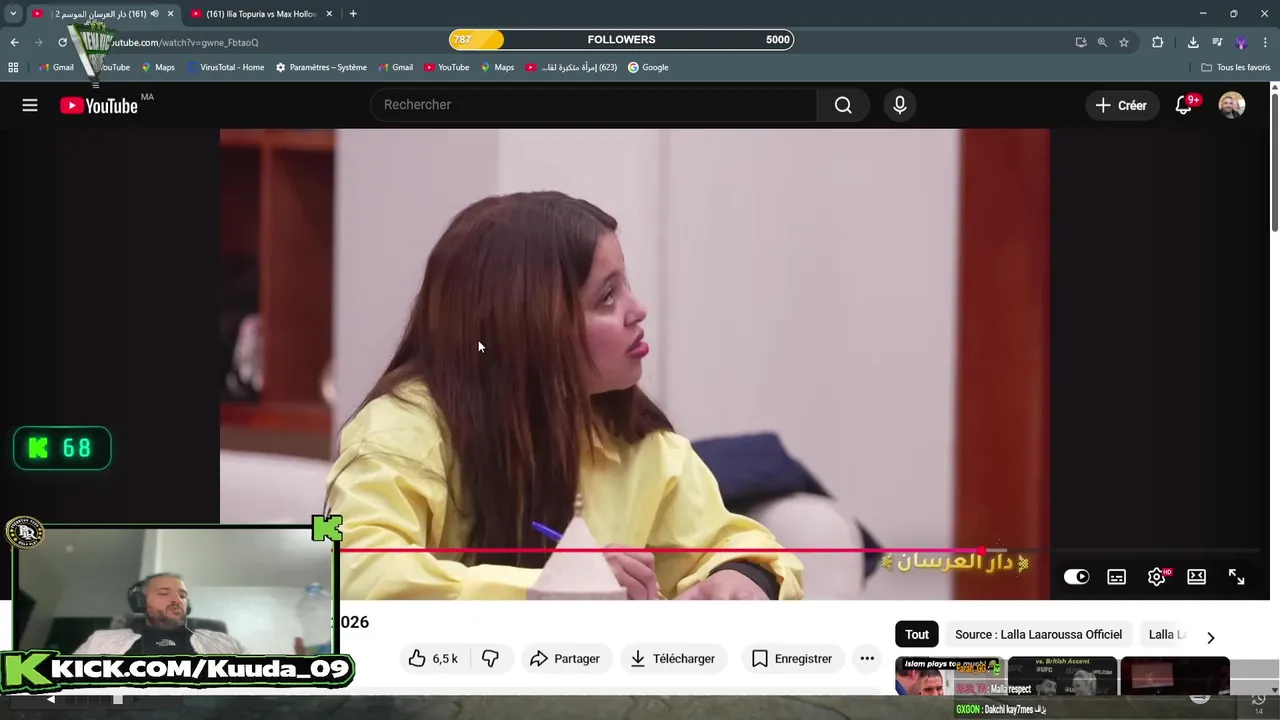
Task: Select Source : Lalla Laaroussa Officiel chip
Action: pos(1038,634)
